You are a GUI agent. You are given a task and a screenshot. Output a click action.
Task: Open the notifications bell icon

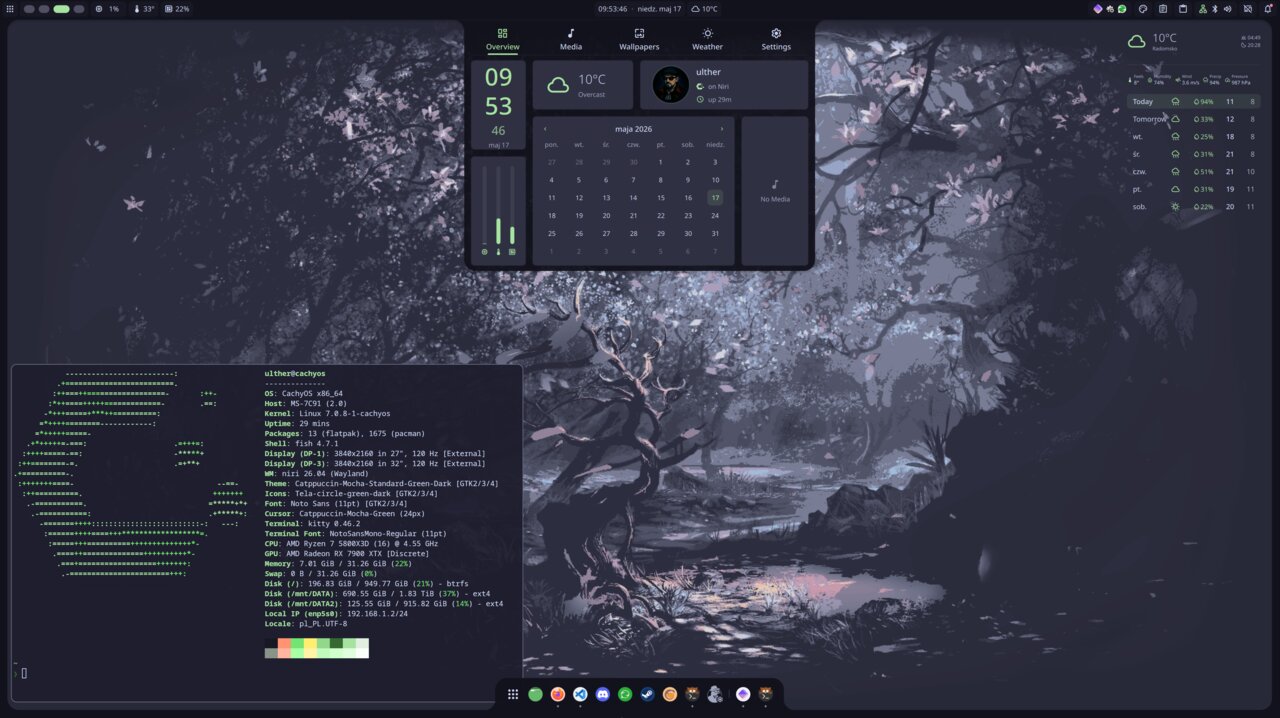click(x=1268, y=9)
